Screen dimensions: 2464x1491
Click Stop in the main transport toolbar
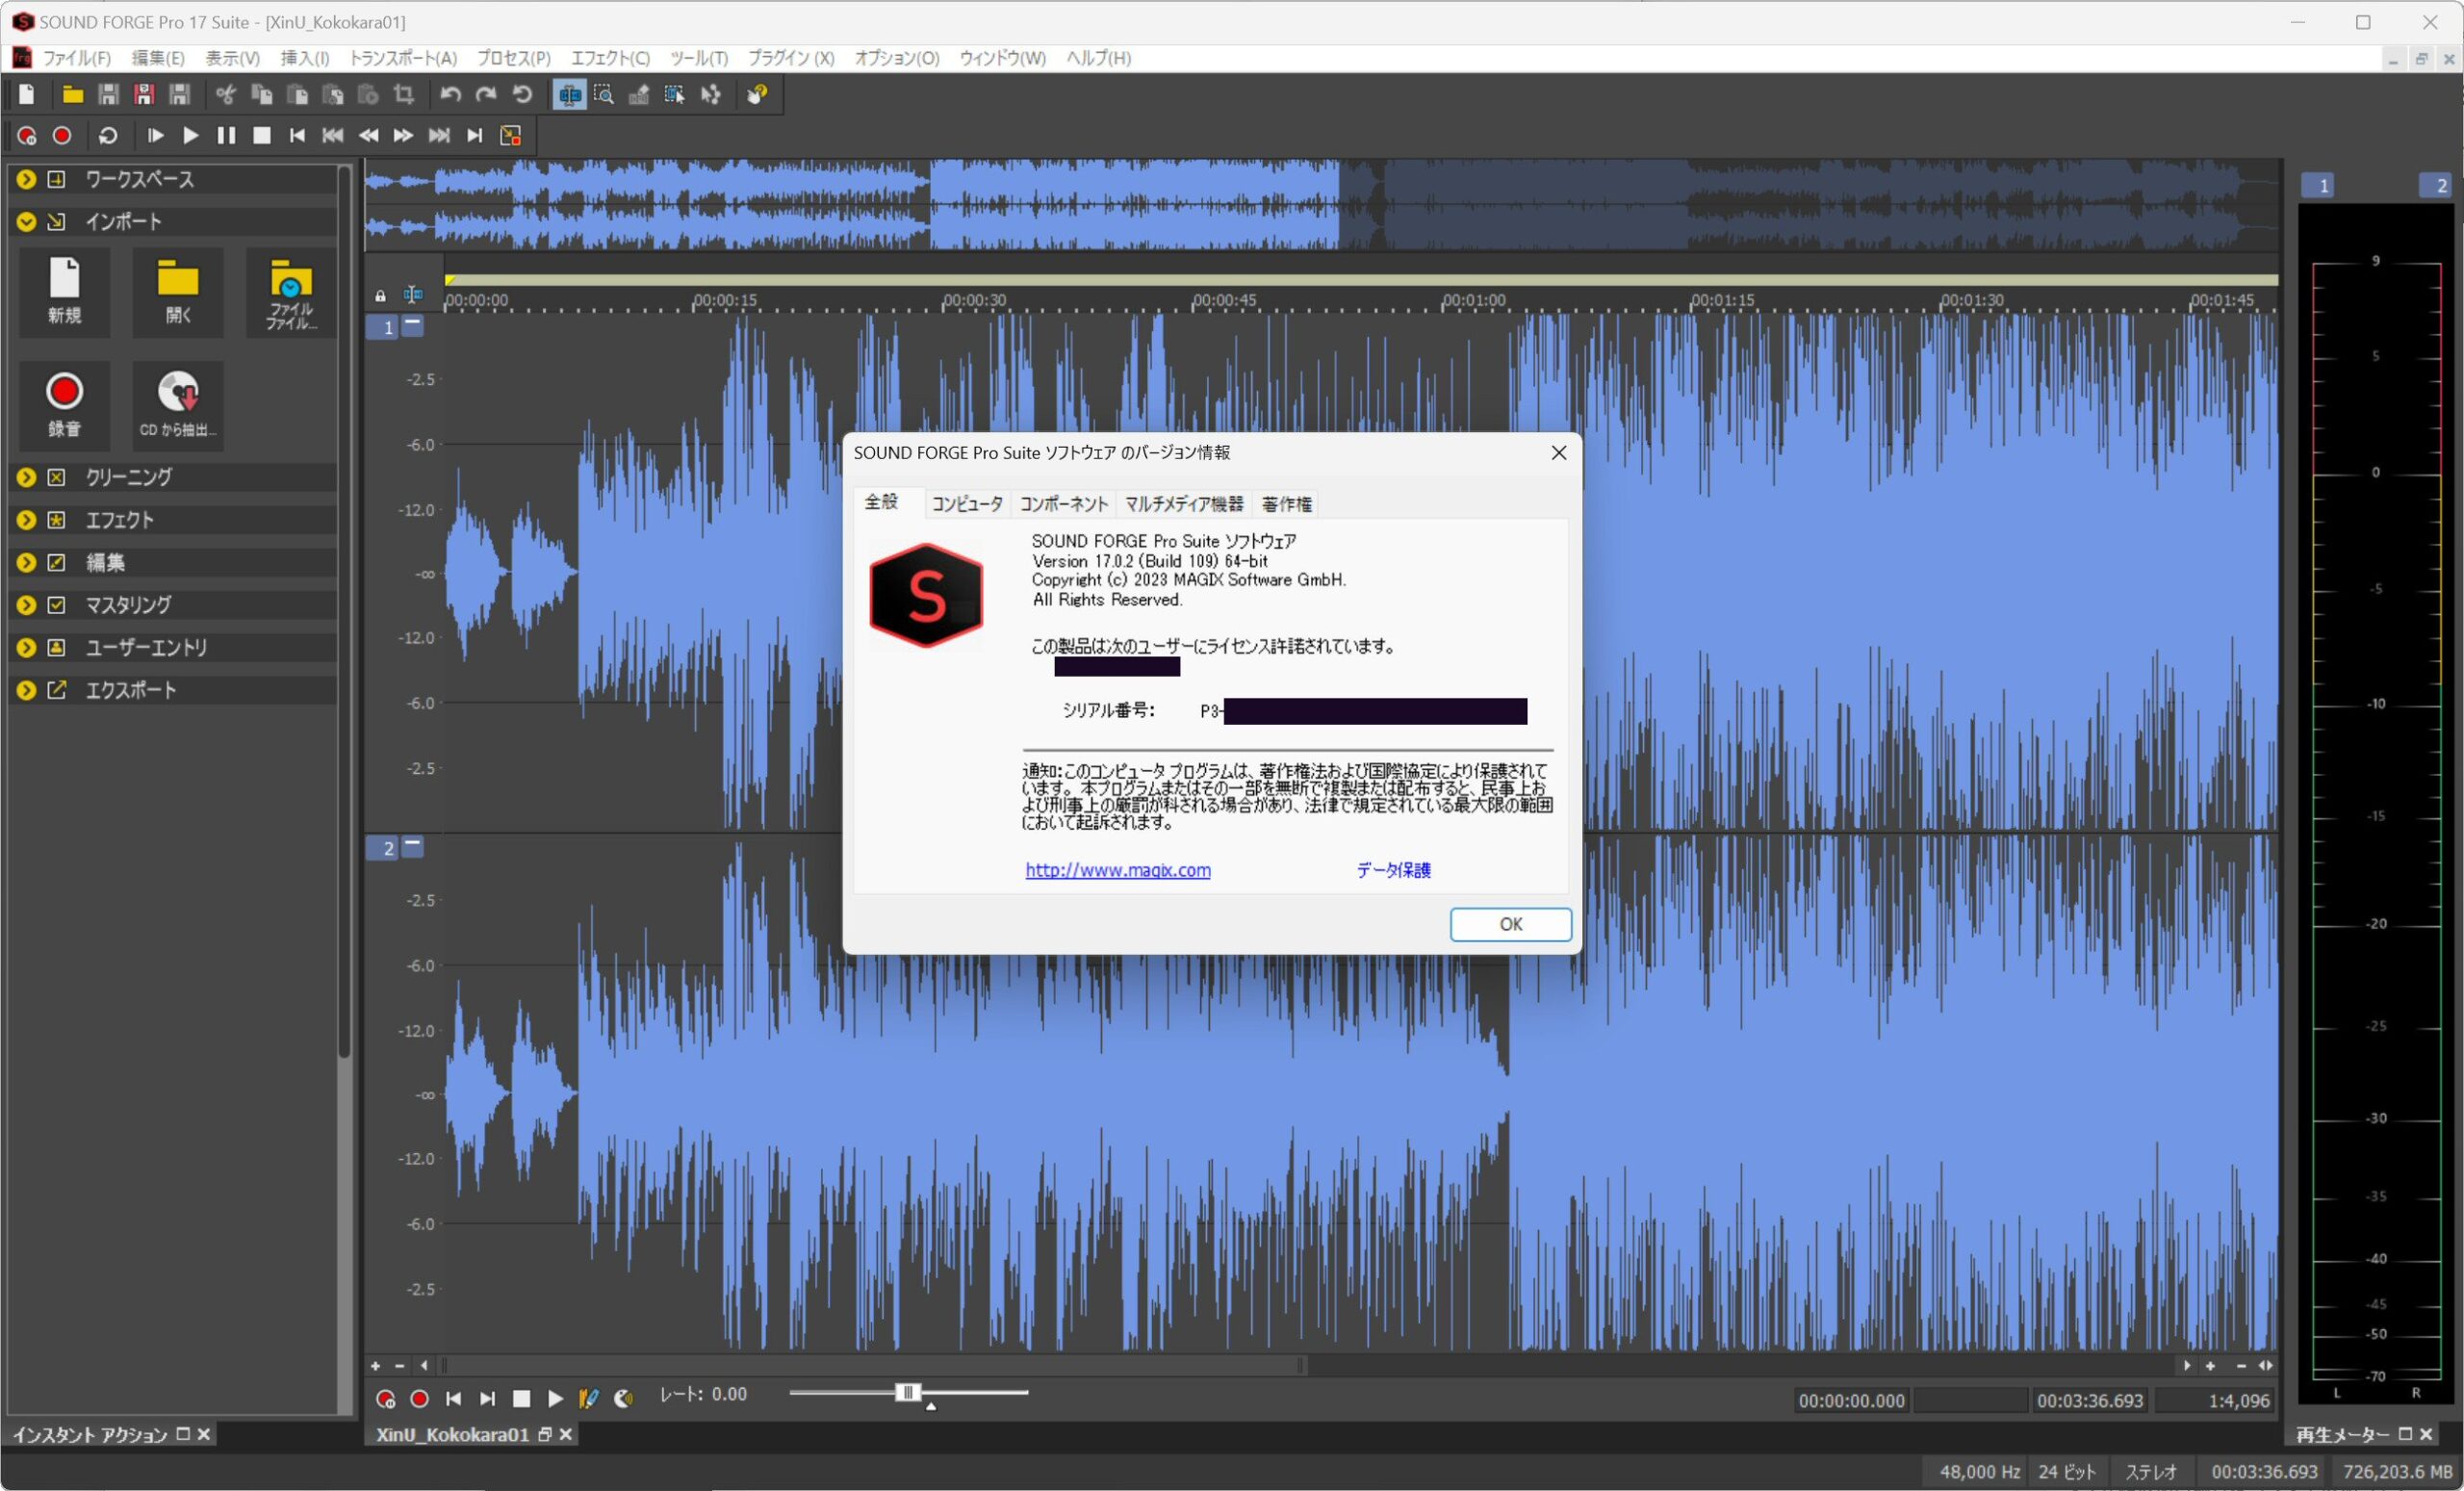coord(262,136)
